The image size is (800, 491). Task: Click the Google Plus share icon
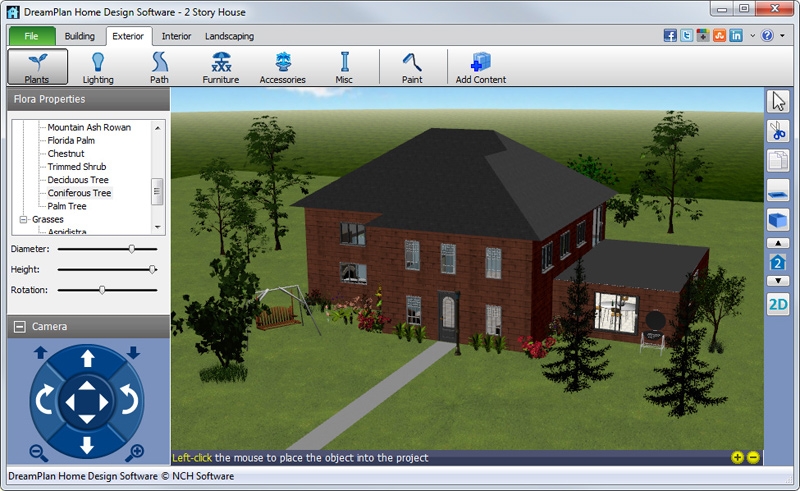pyautogui.click(x=703, y=36)
